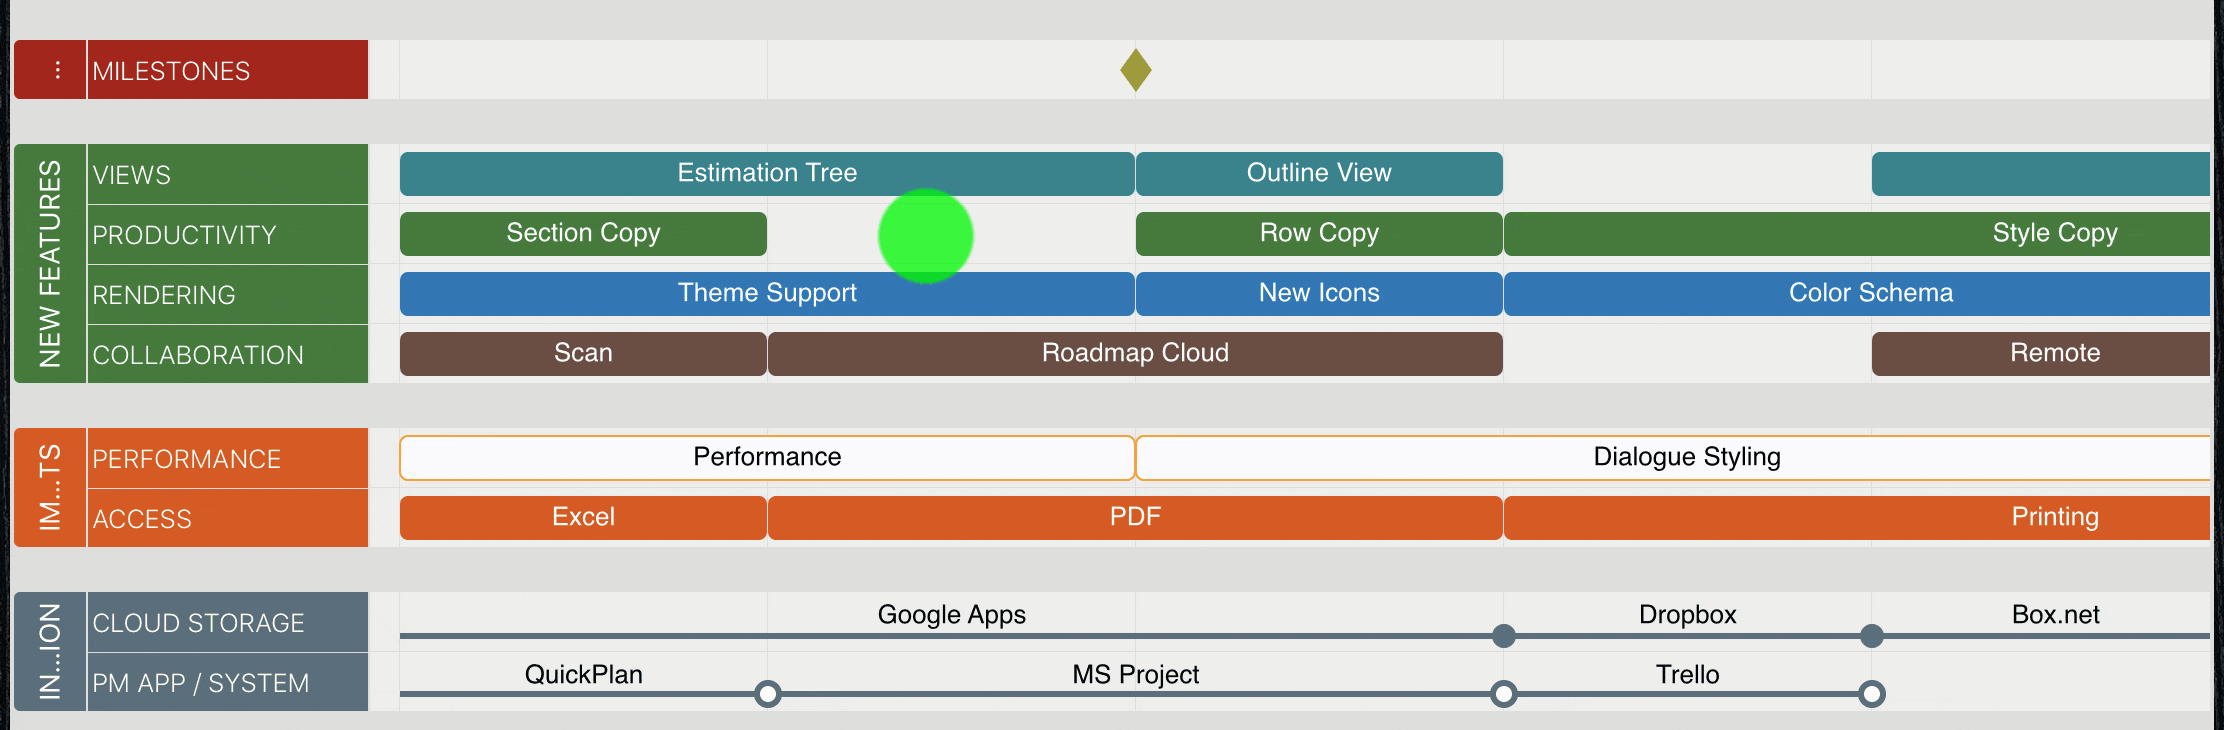Select the Google Apps timeline label

(951, 615)
